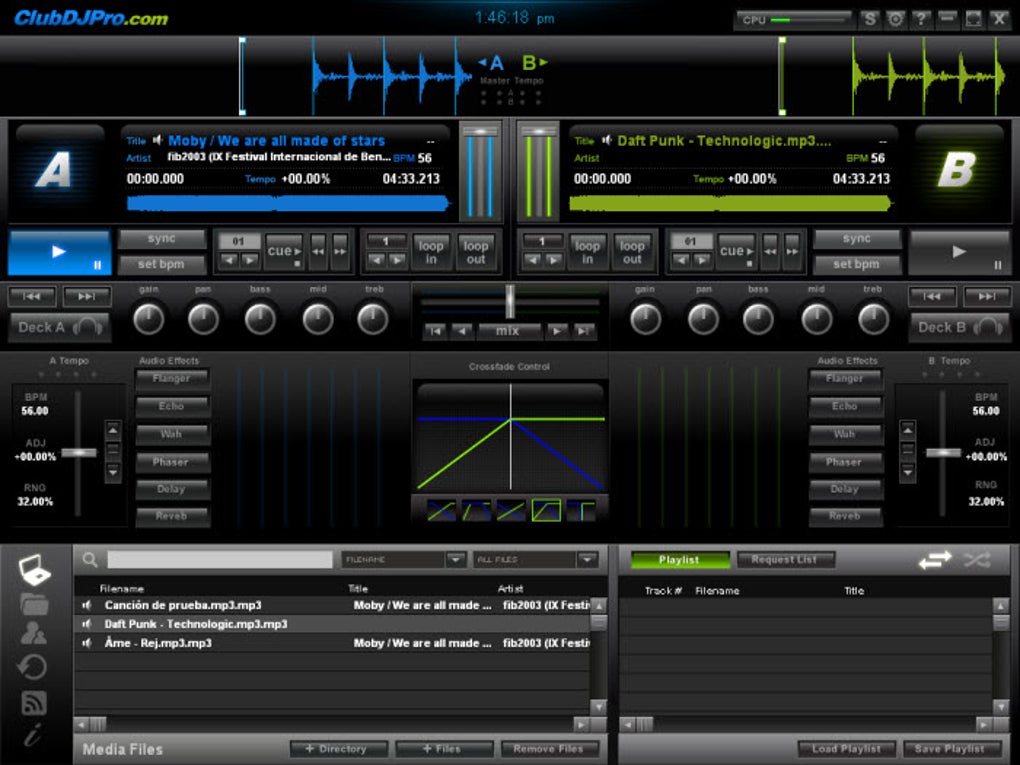Click the Load Playlist button
The height and width of the screenshot is (765, 1020).
click(x=847, y=749)
